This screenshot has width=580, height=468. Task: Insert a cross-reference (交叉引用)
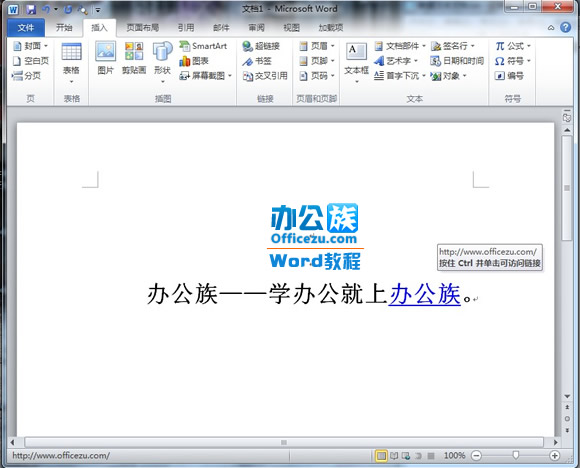[265, 75]
